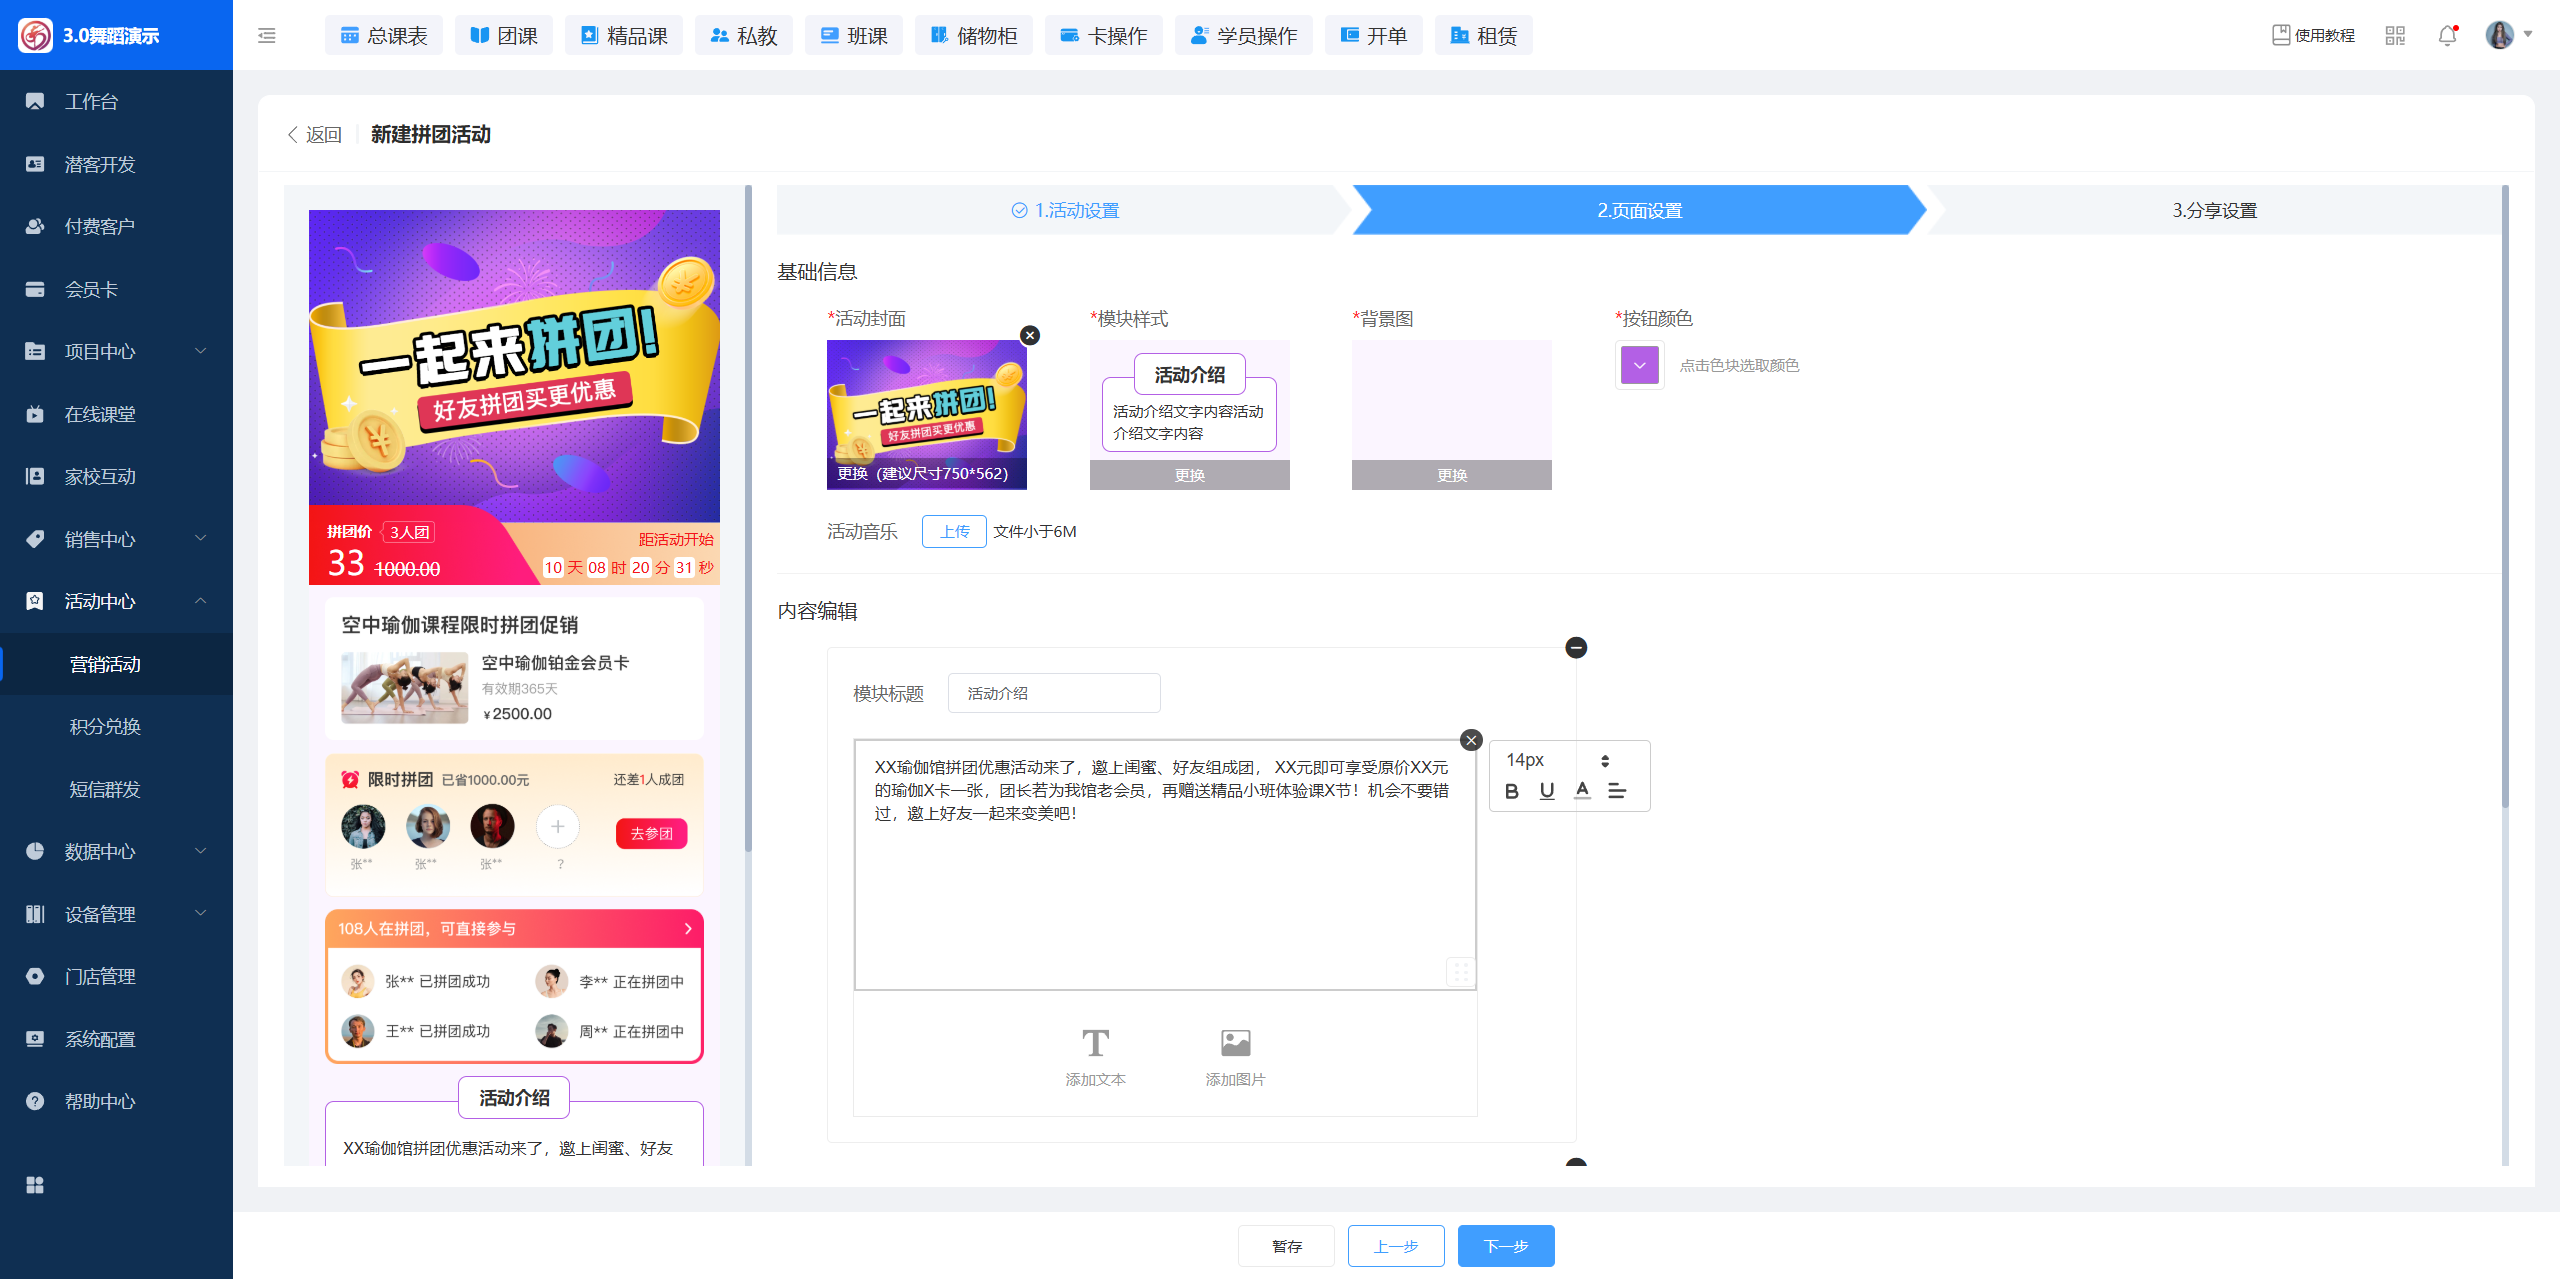Remove the activity cover image

[x=1030, y=336]
